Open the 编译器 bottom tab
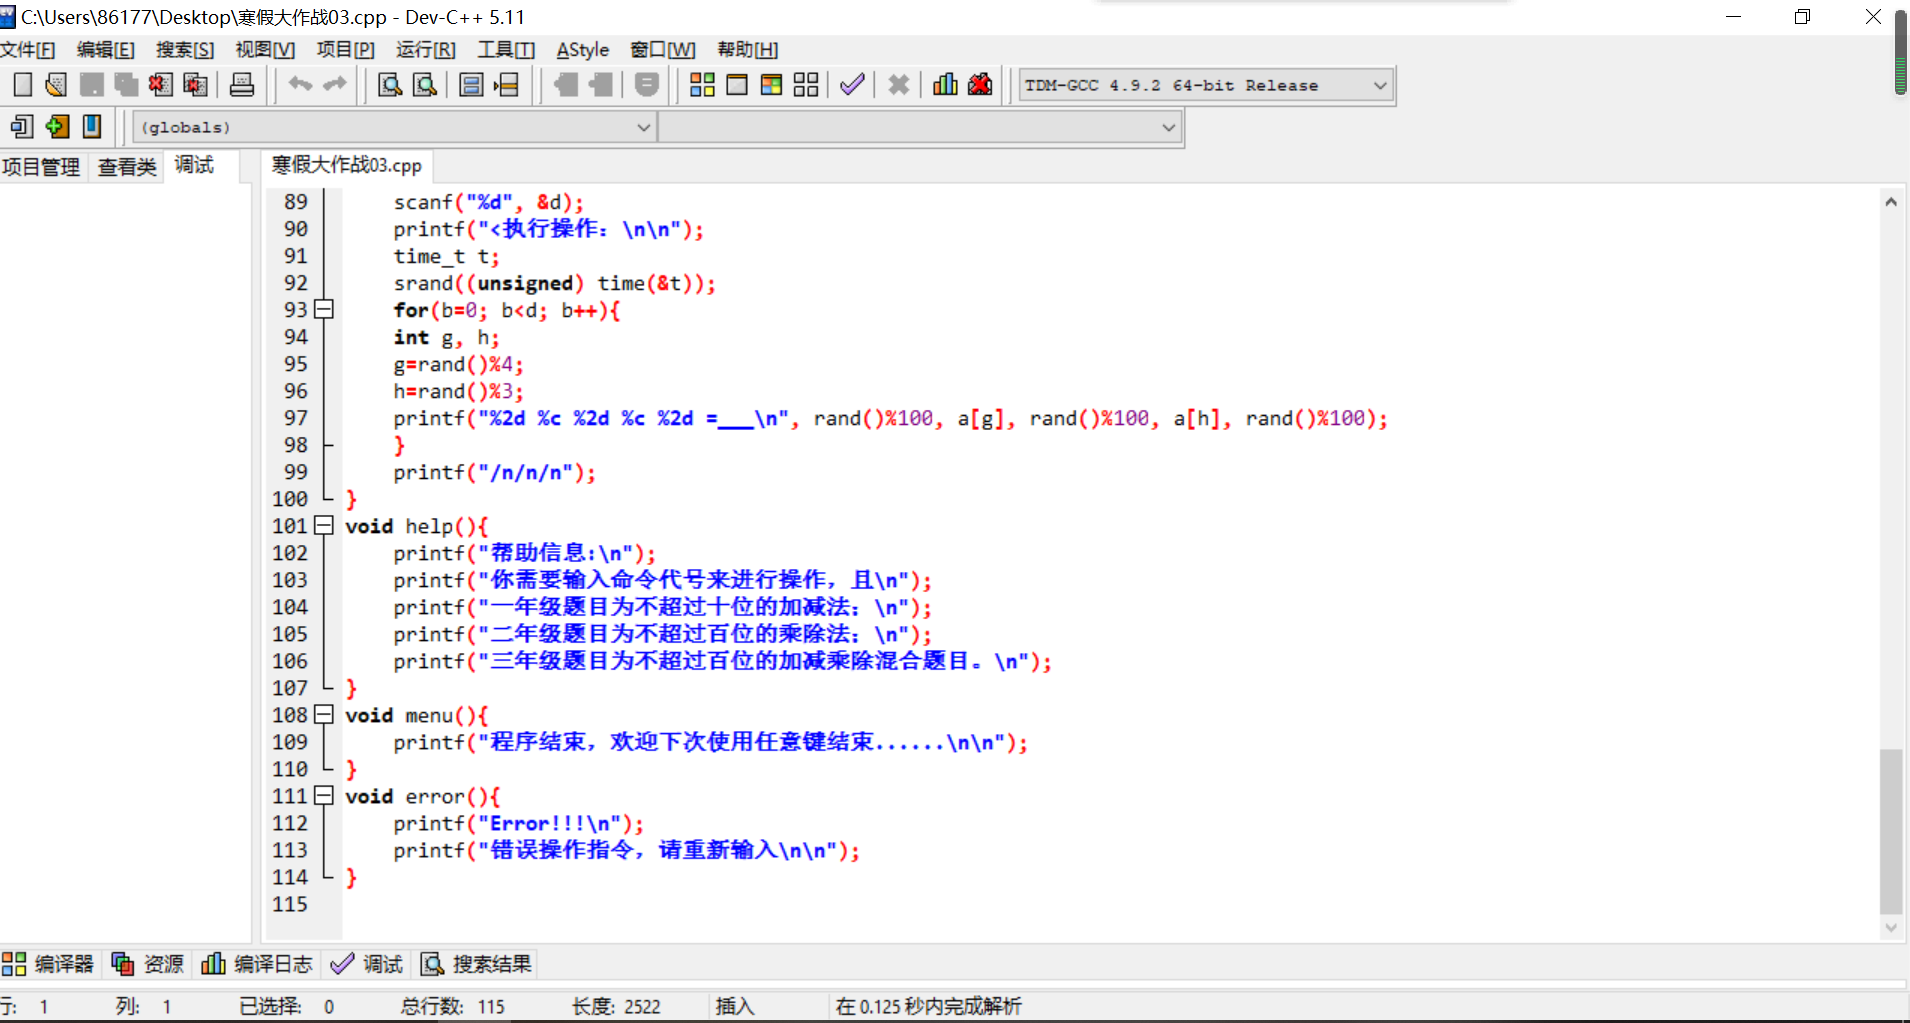1910x1023 pixels. pos(48,964)
